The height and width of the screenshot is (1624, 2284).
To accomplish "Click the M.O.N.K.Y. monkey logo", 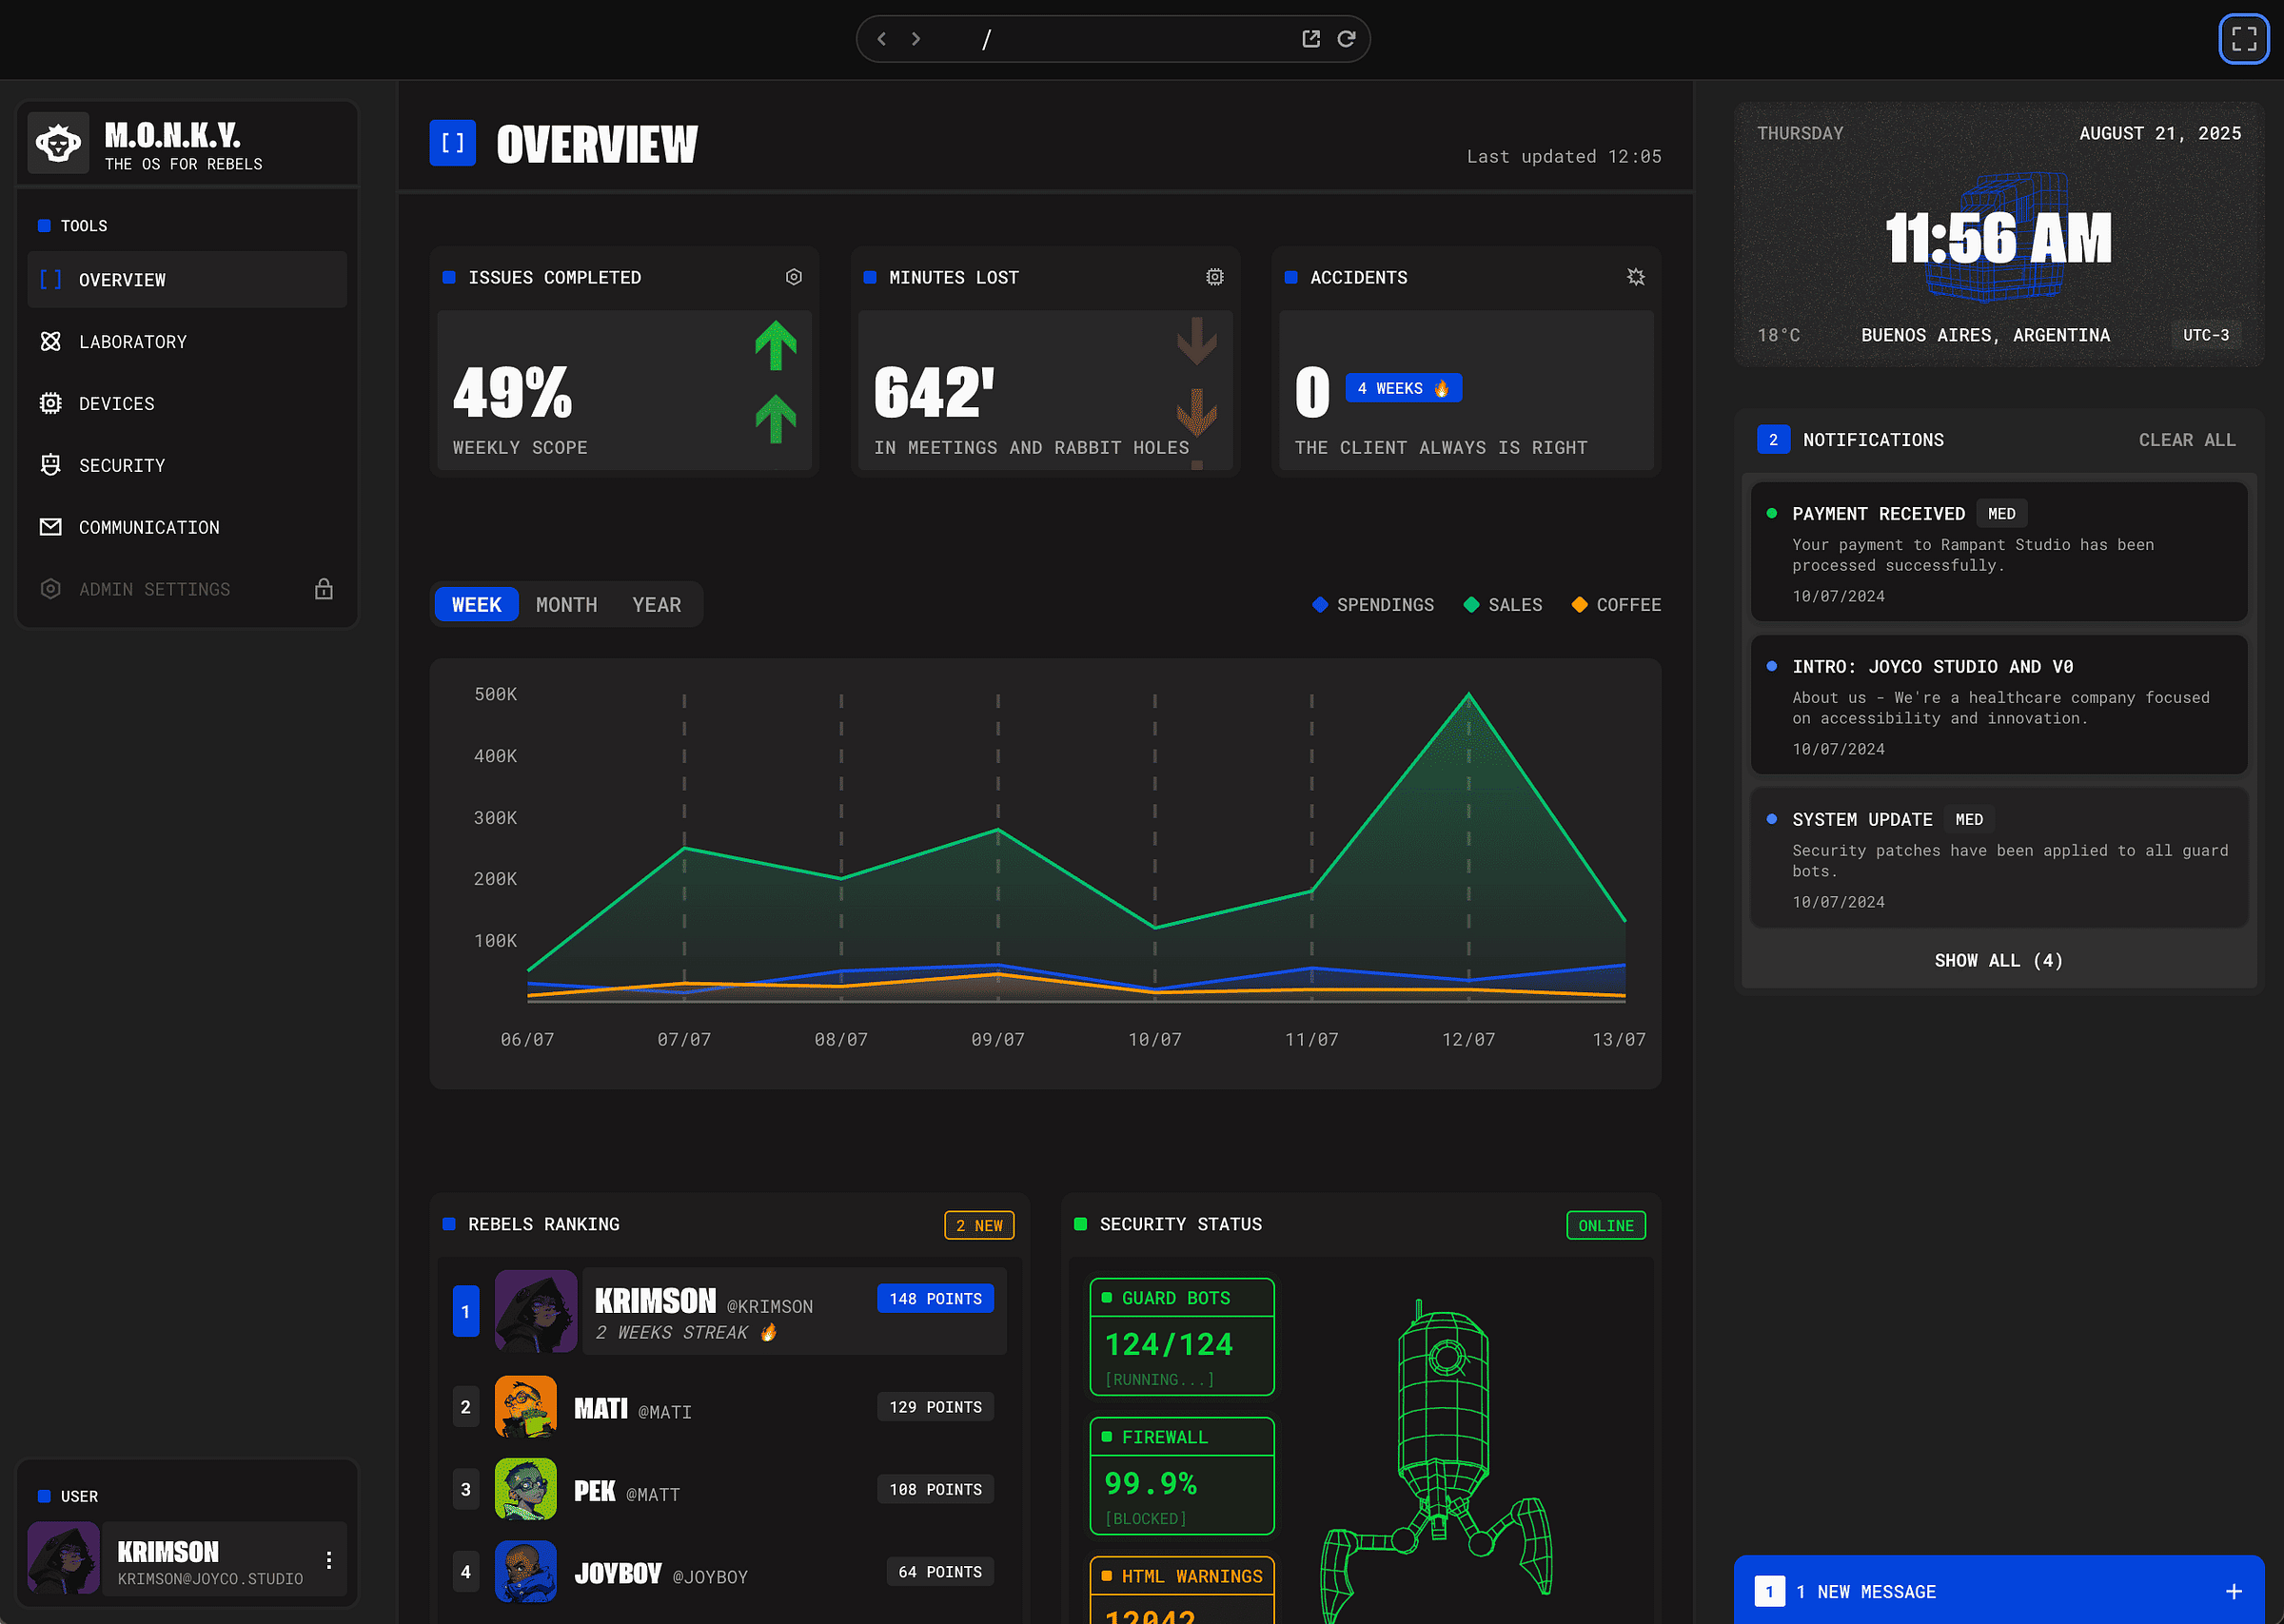I will point(59,144).
